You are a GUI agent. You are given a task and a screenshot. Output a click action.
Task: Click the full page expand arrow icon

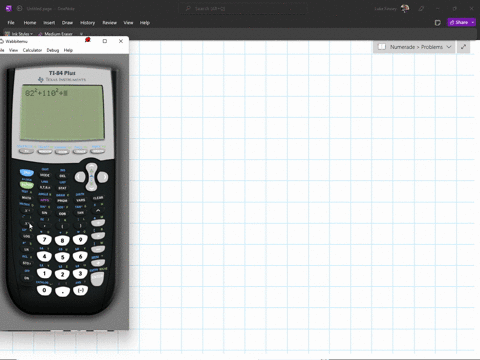pos(463,47)
